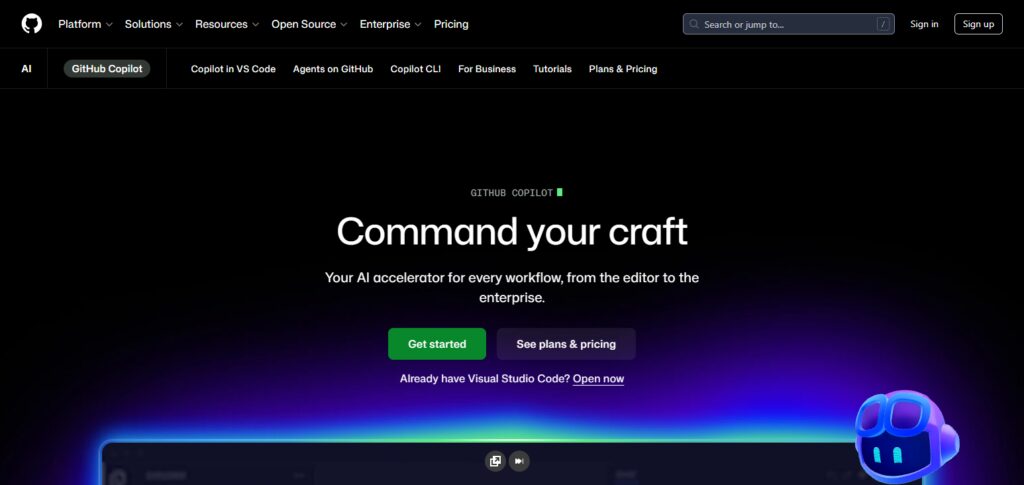The image size is (1024, 485).
Task: Expand the Platform menu
Action: point(85,24)
